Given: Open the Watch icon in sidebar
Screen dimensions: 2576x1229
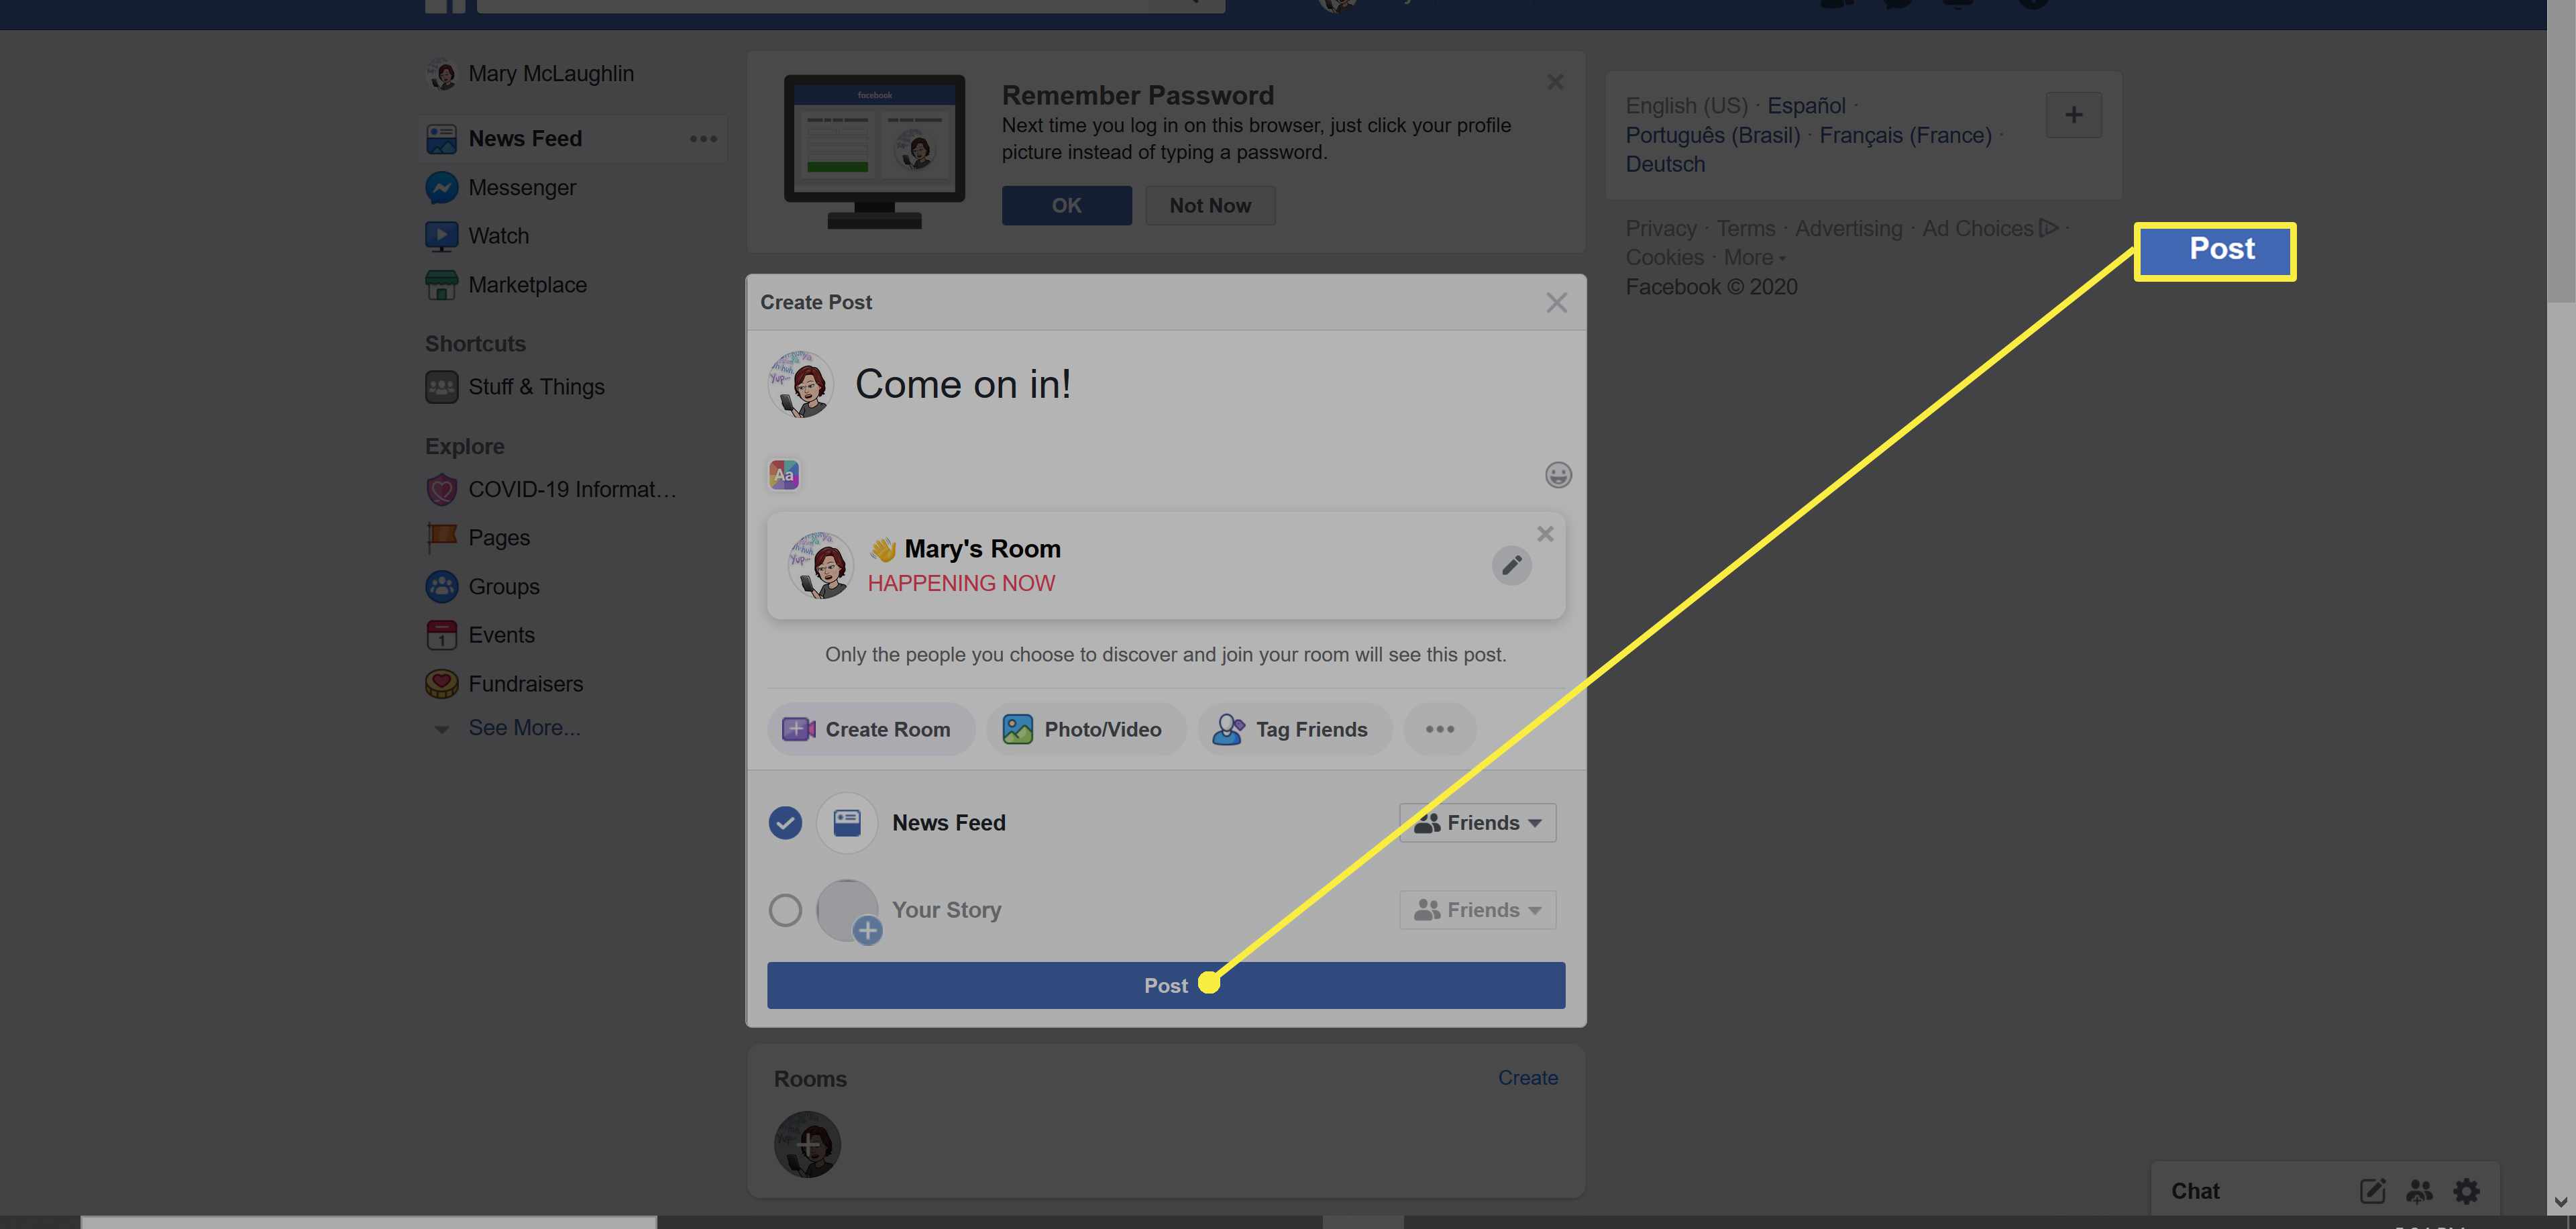Looking at the screenshot, I should pos(441,236).
